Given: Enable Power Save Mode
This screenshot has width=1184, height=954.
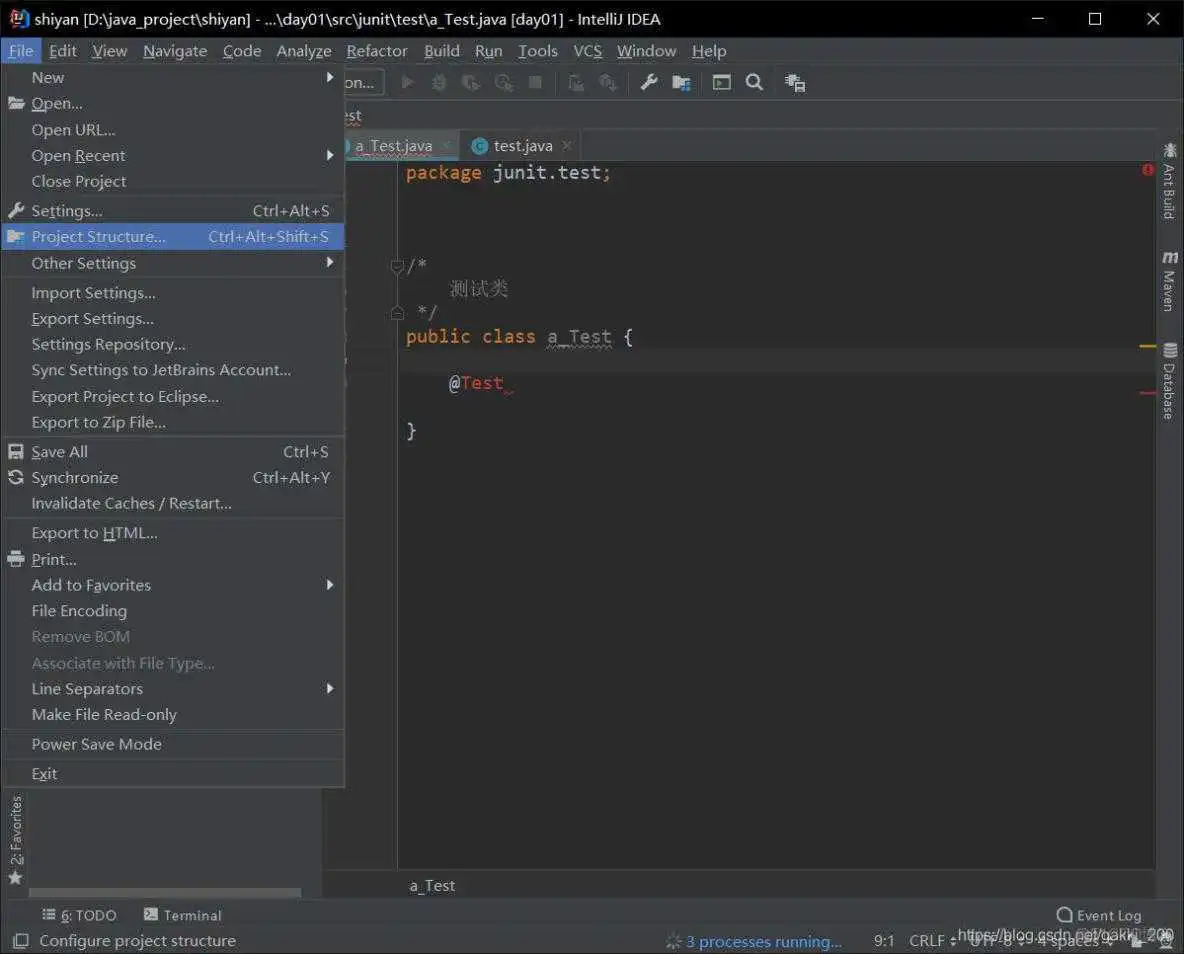Looking at the screenshot, I should click(x=96, y=744).
